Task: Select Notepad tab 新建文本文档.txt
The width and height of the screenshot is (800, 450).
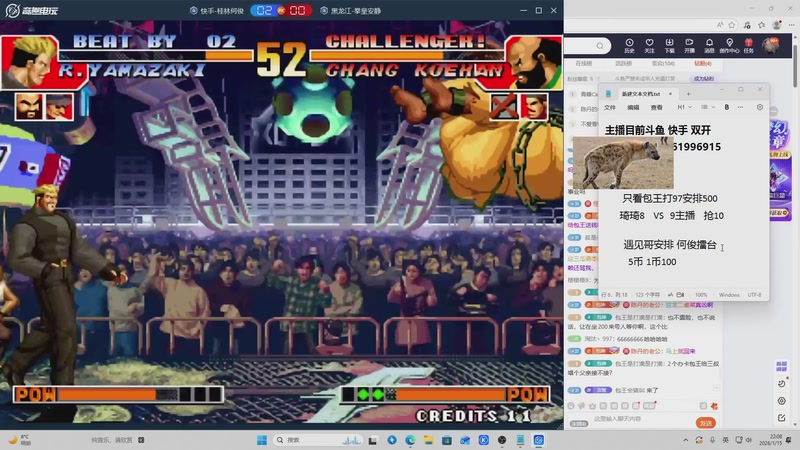Action: (x=640, y=94)
